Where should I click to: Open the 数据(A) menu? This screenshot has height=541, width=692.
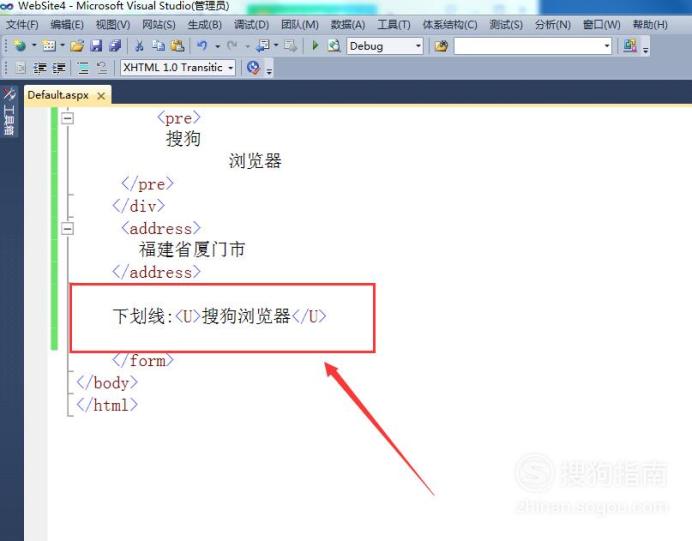pos(348,24)
